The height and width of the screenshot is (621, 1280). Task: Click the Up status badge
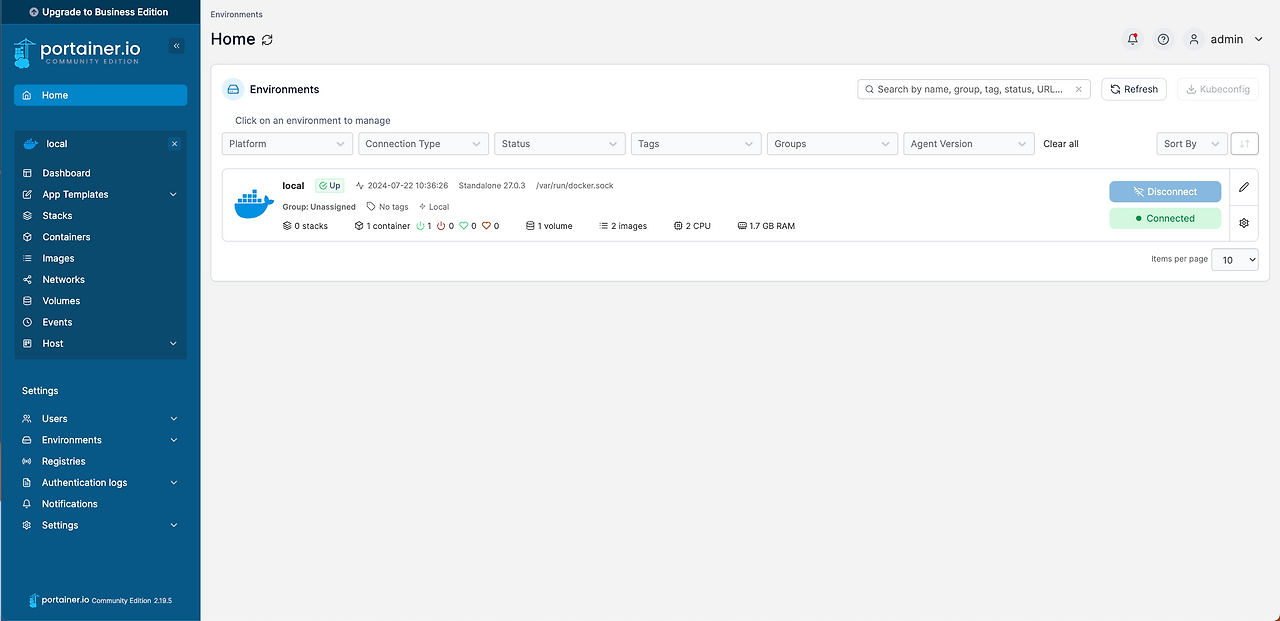(329, 186)
